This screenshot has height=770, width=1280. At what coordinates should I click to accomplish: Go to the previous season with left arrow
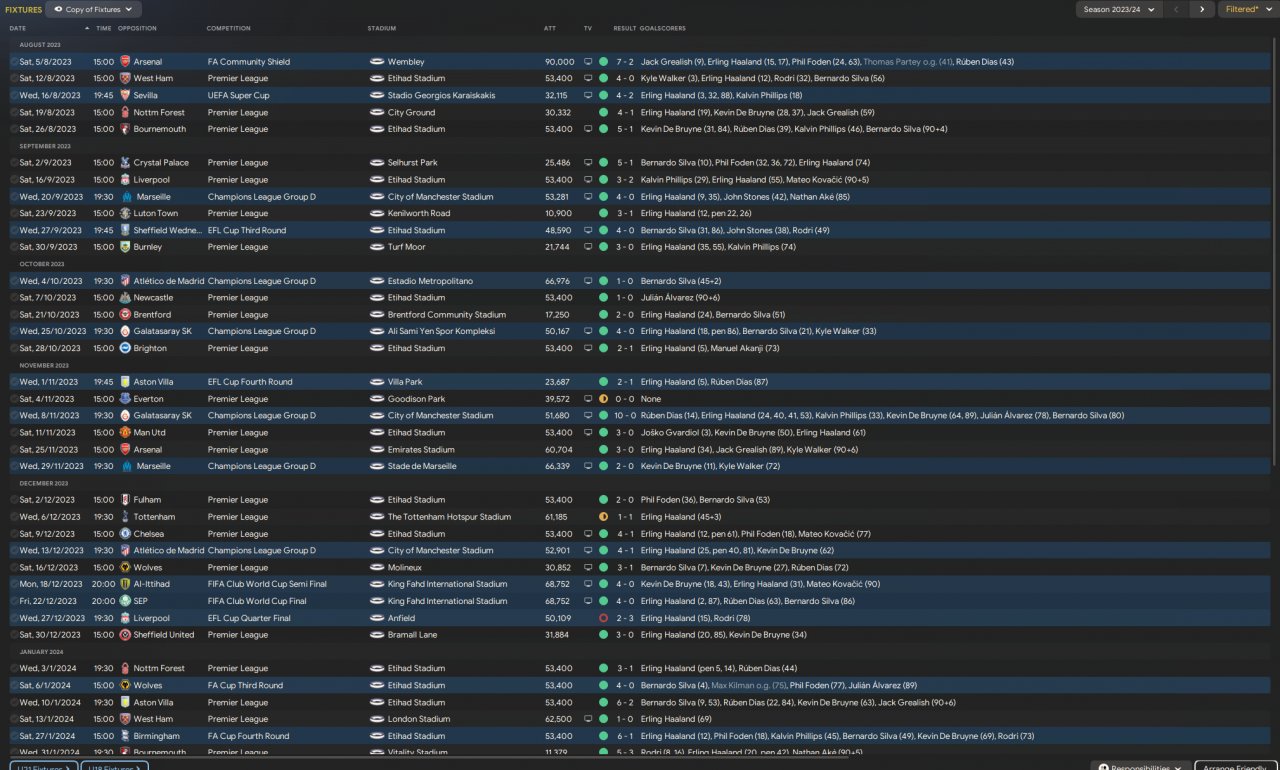[1176, 9]
